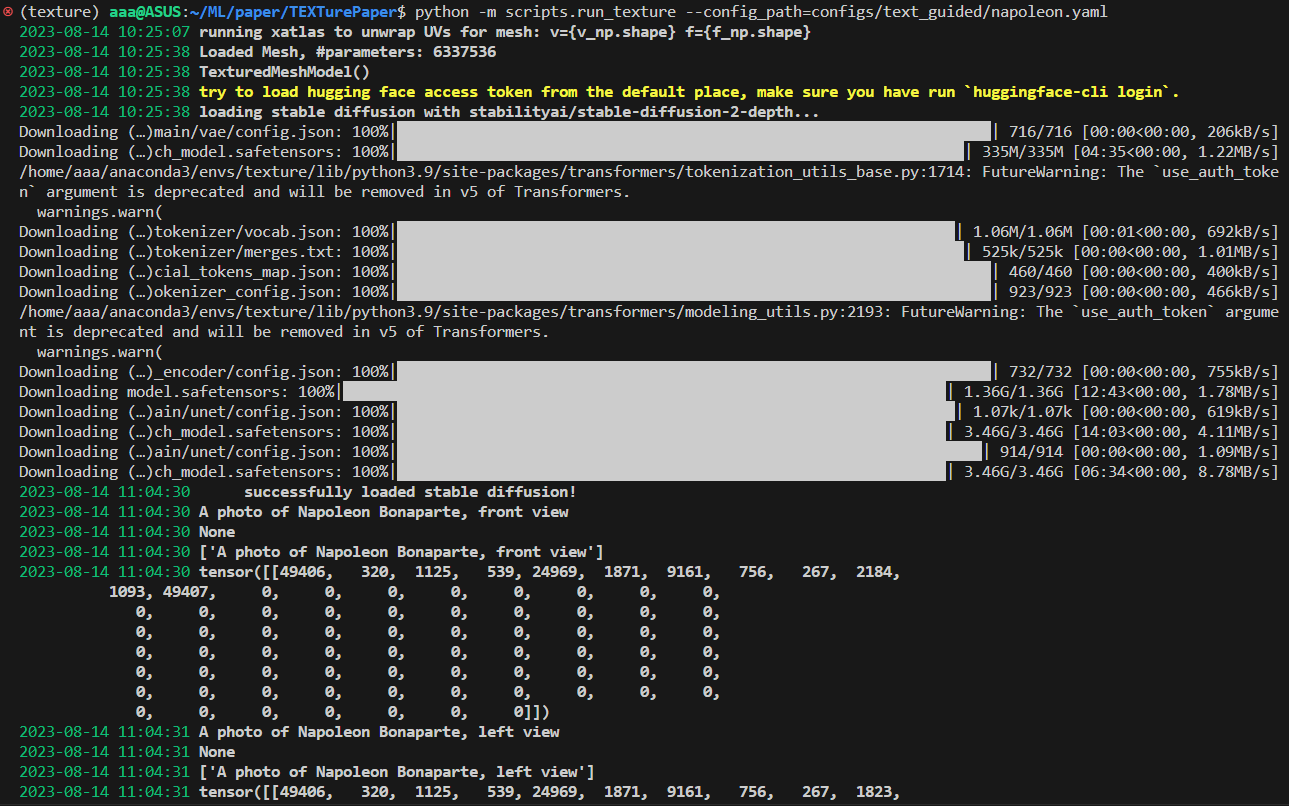Image resolution: width=1289 pixels, height=806 pixels.
Task: Click the "Downloading (…)tokenizer/vocab.json" label
Action: (x=181, y=232)
